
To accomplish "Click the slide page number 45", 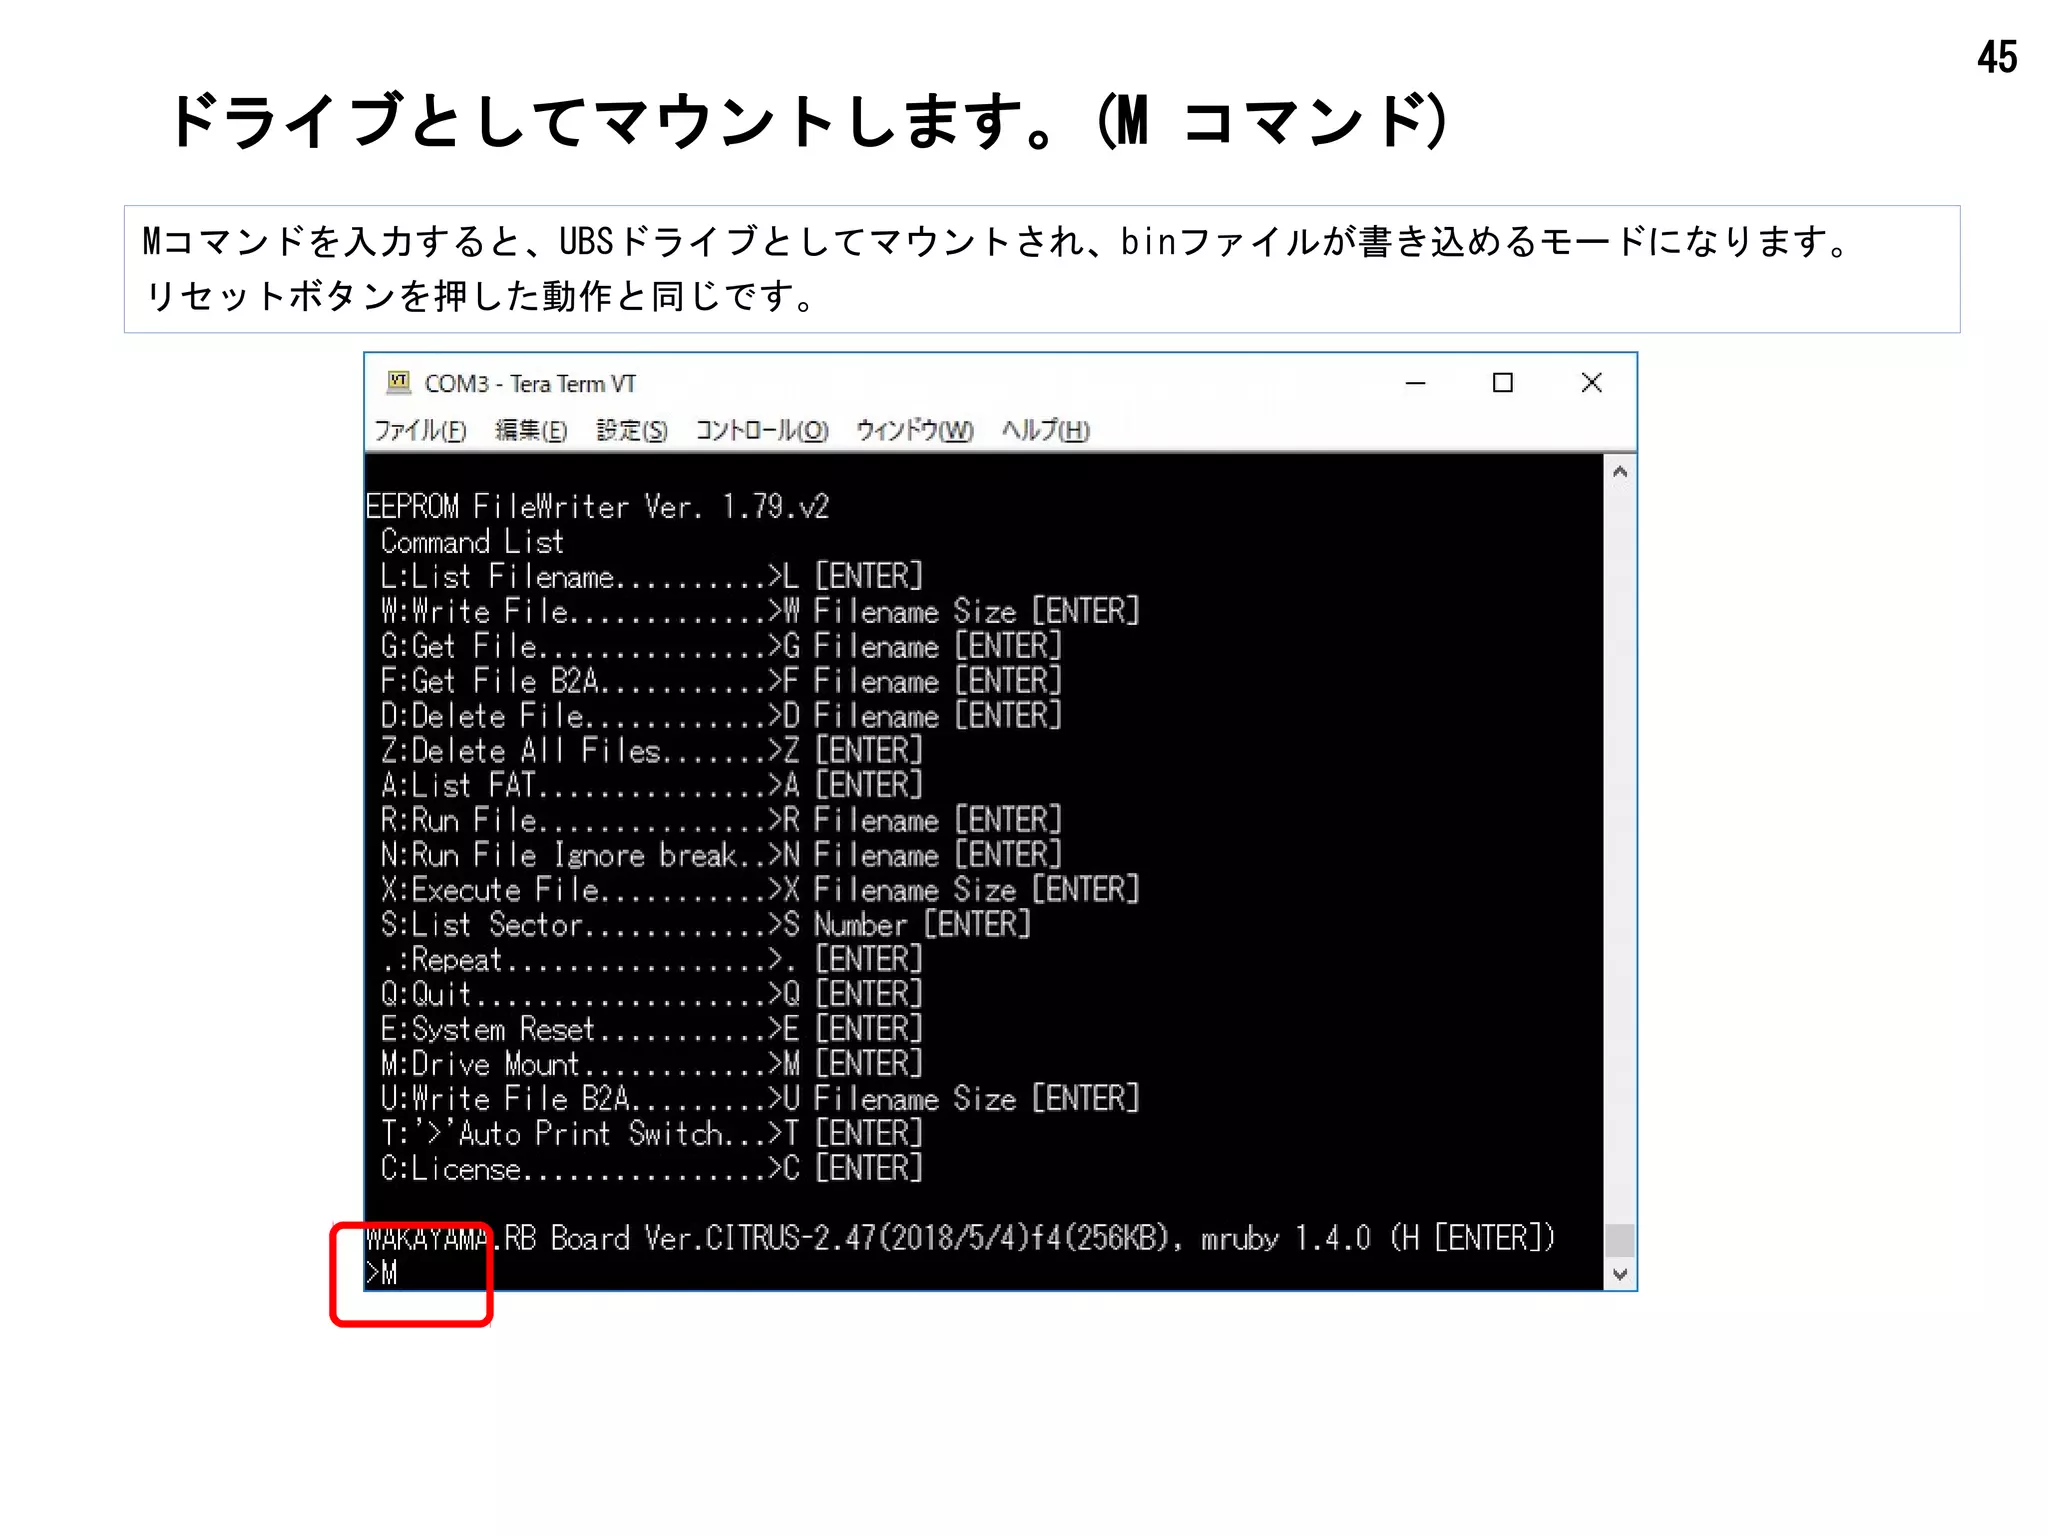I will click(1997, 57).
